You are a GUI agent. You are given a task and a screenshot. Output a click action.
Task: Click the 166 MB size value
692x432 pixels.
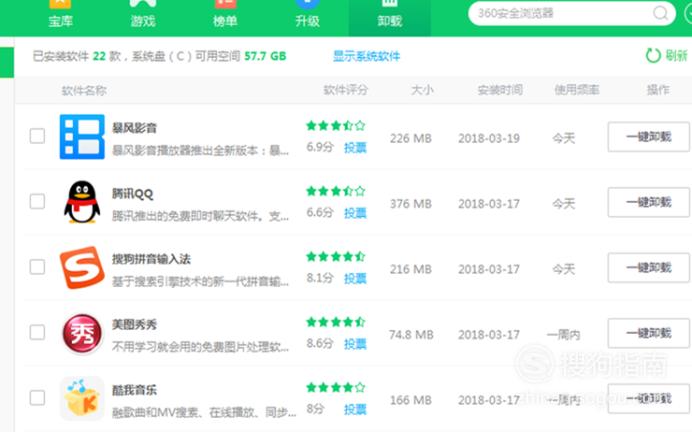pyautogui.click(x=411, y=400)
